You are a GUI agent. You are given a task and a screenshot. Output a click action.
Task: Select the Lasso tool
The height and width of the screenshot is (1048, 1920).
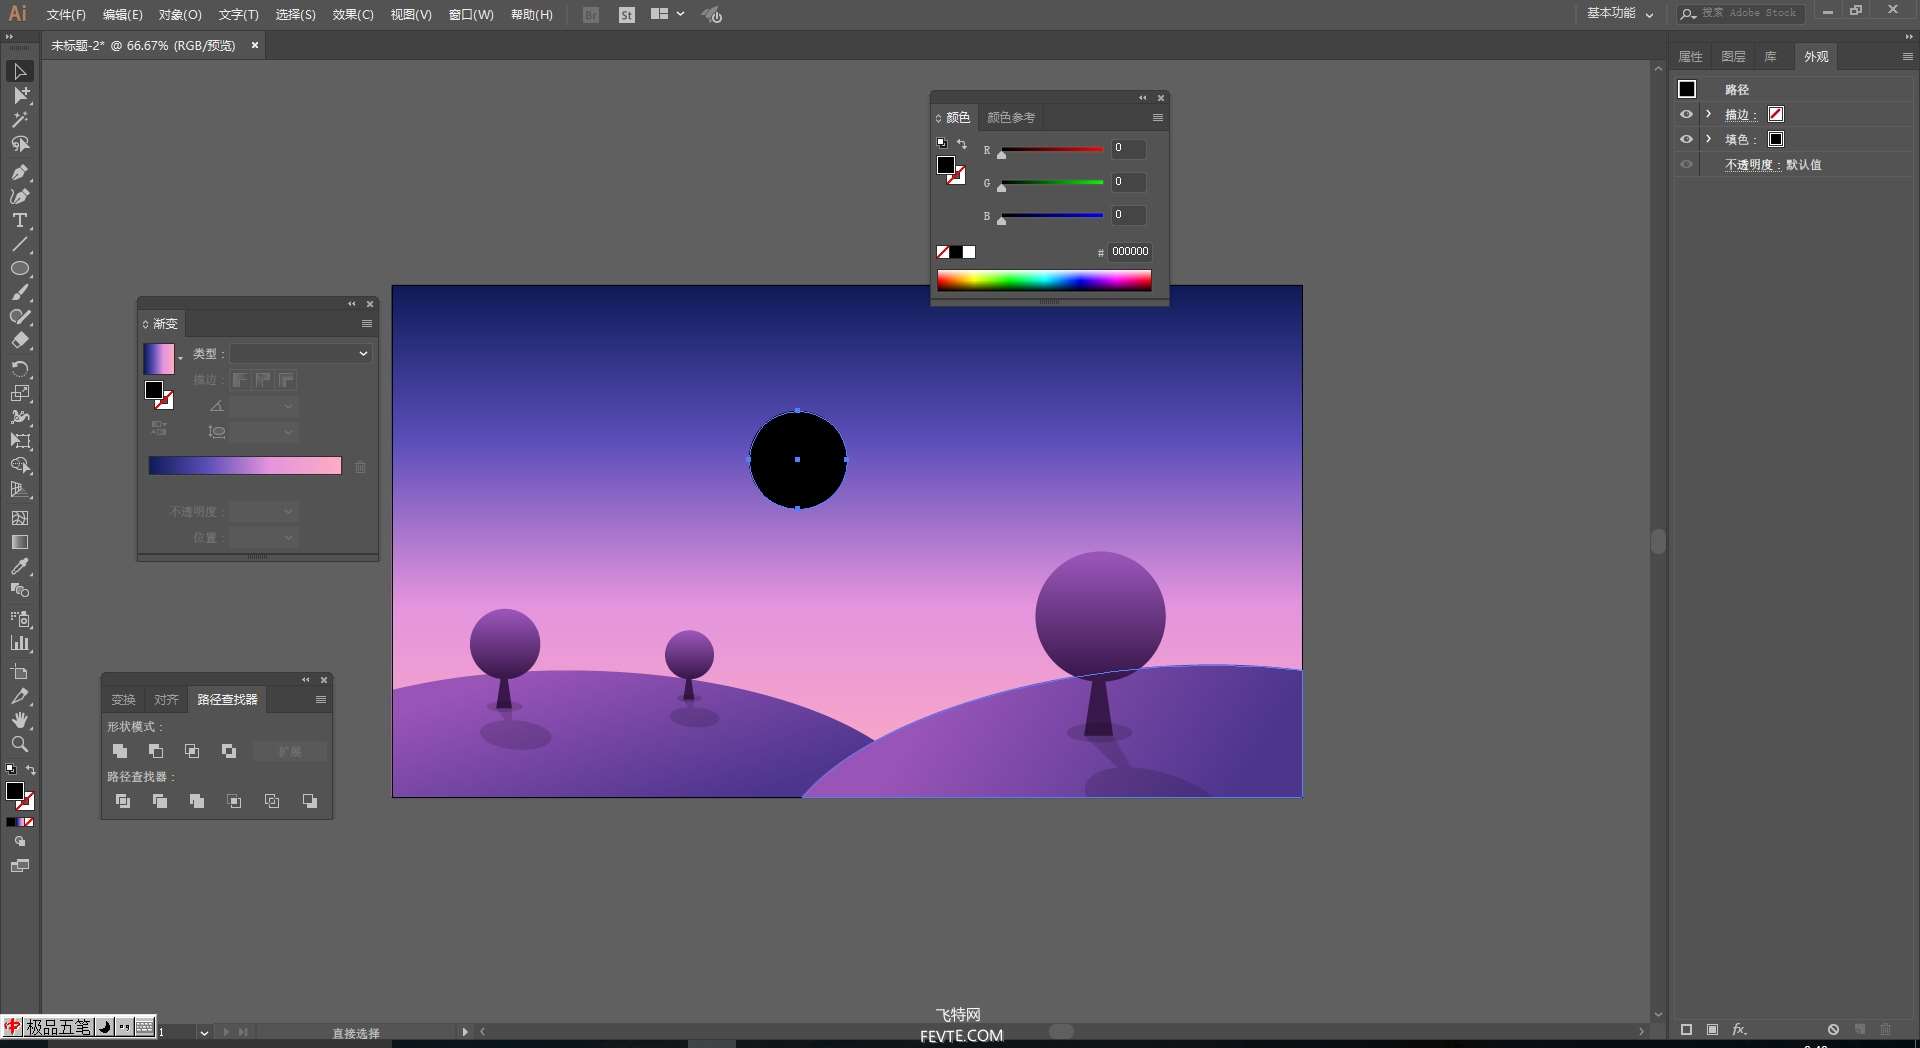tap(20, 145)
